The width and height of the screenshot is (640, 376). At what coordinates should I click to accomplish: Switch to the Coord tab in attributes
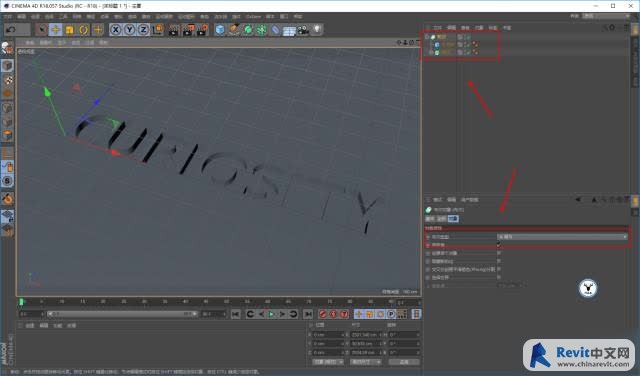pos(441,219)
